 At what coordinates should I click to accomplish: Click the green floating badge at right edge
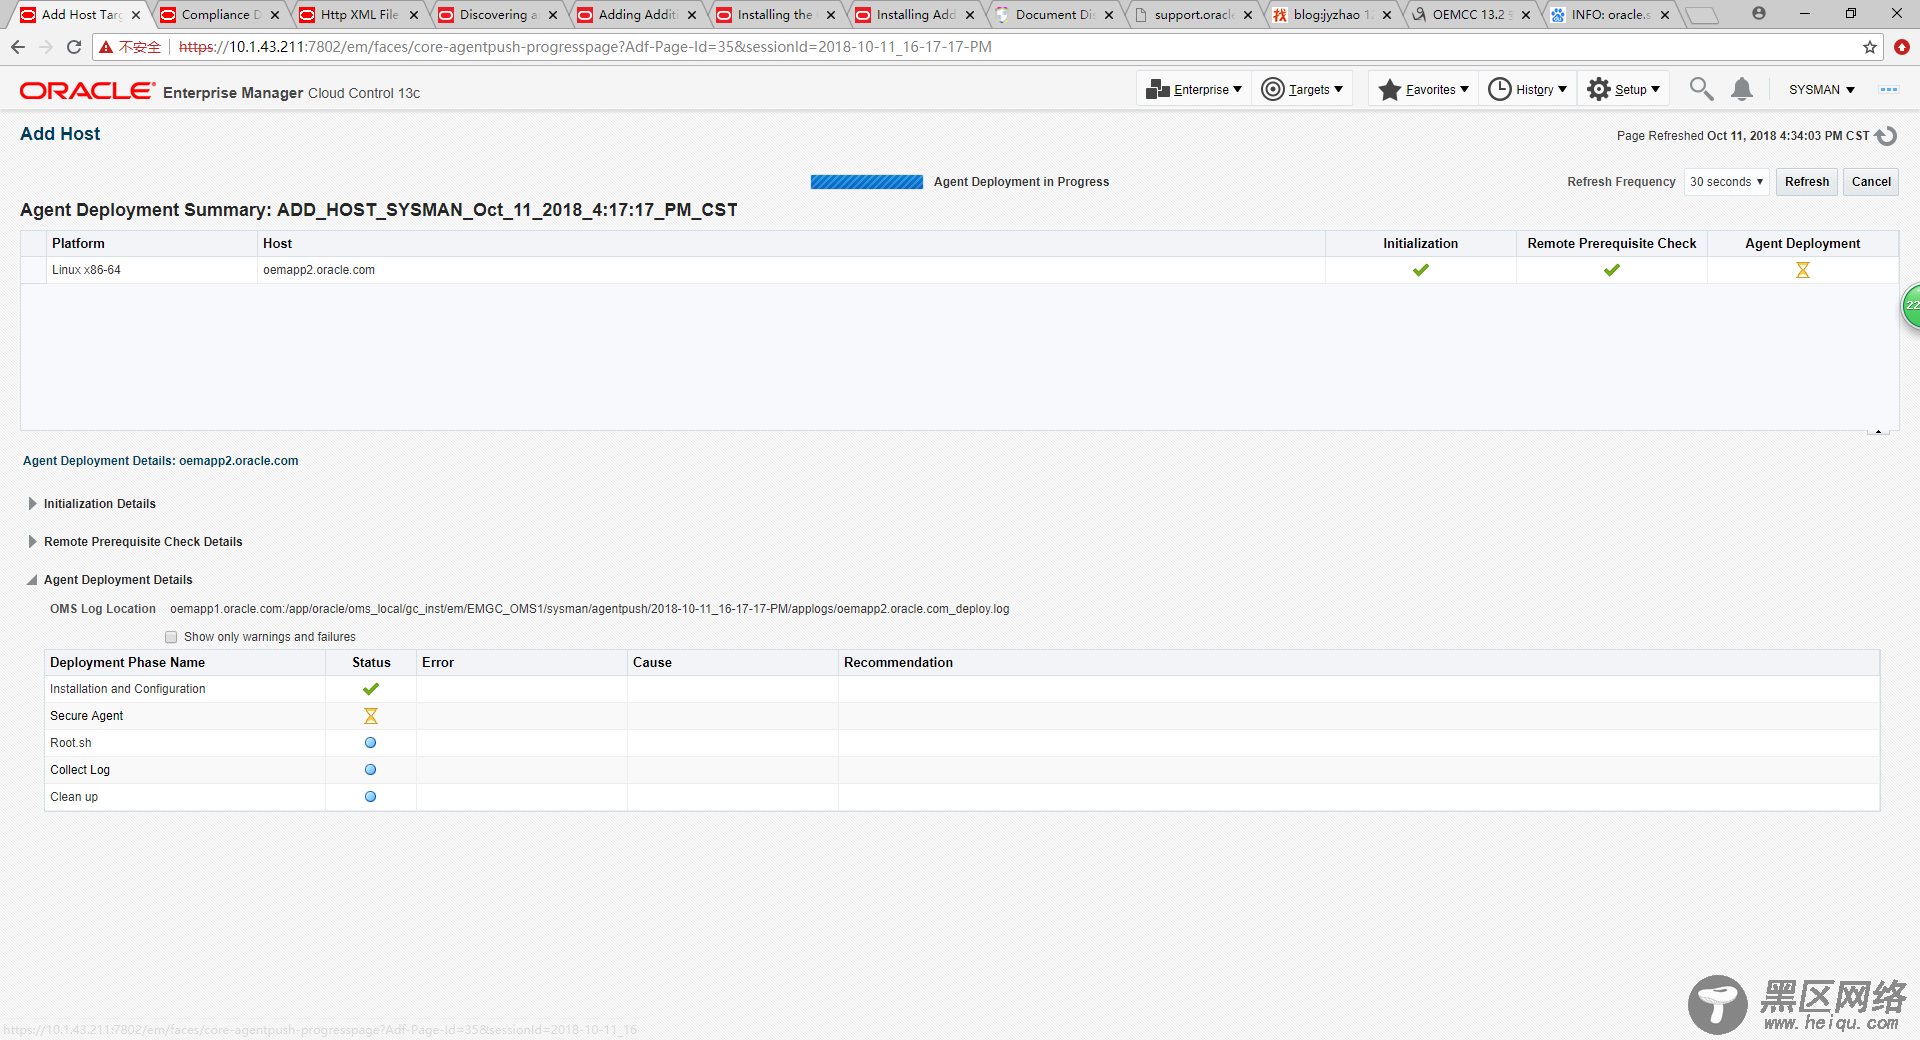[x=1910, y=305]
